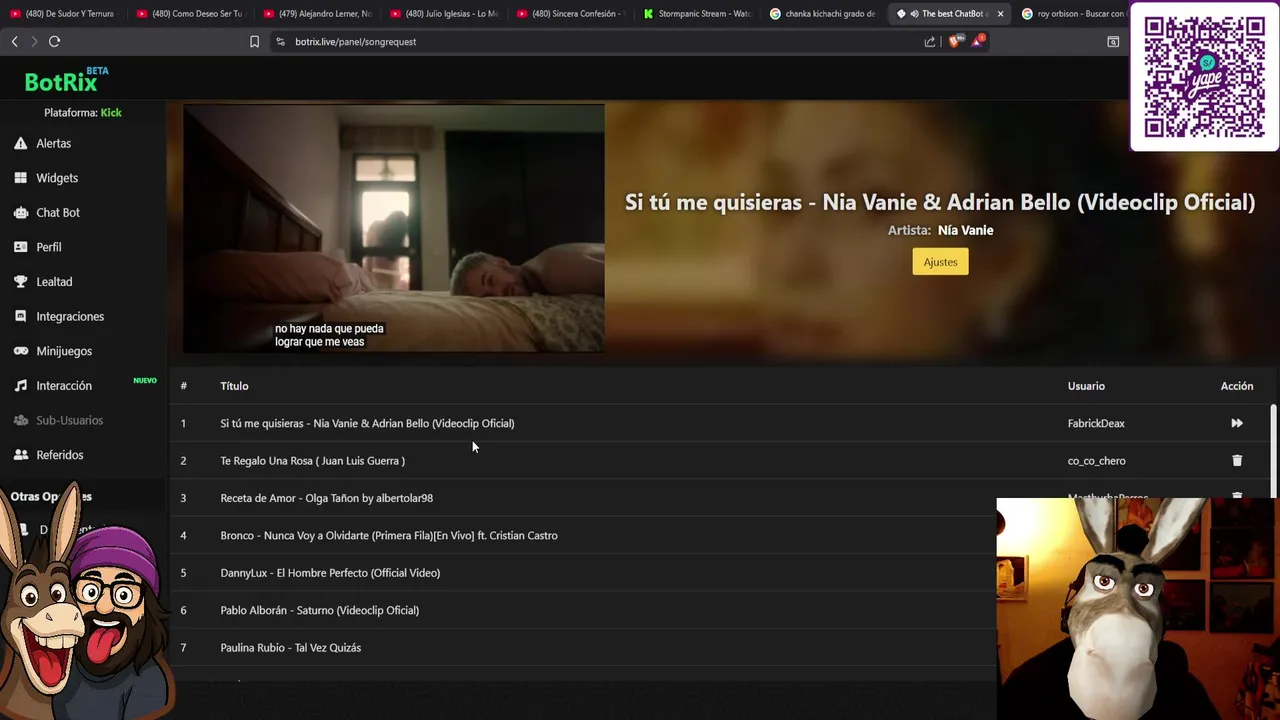Click the Referidos people icon
The image size is (1280, 720).
pos(20,455)
